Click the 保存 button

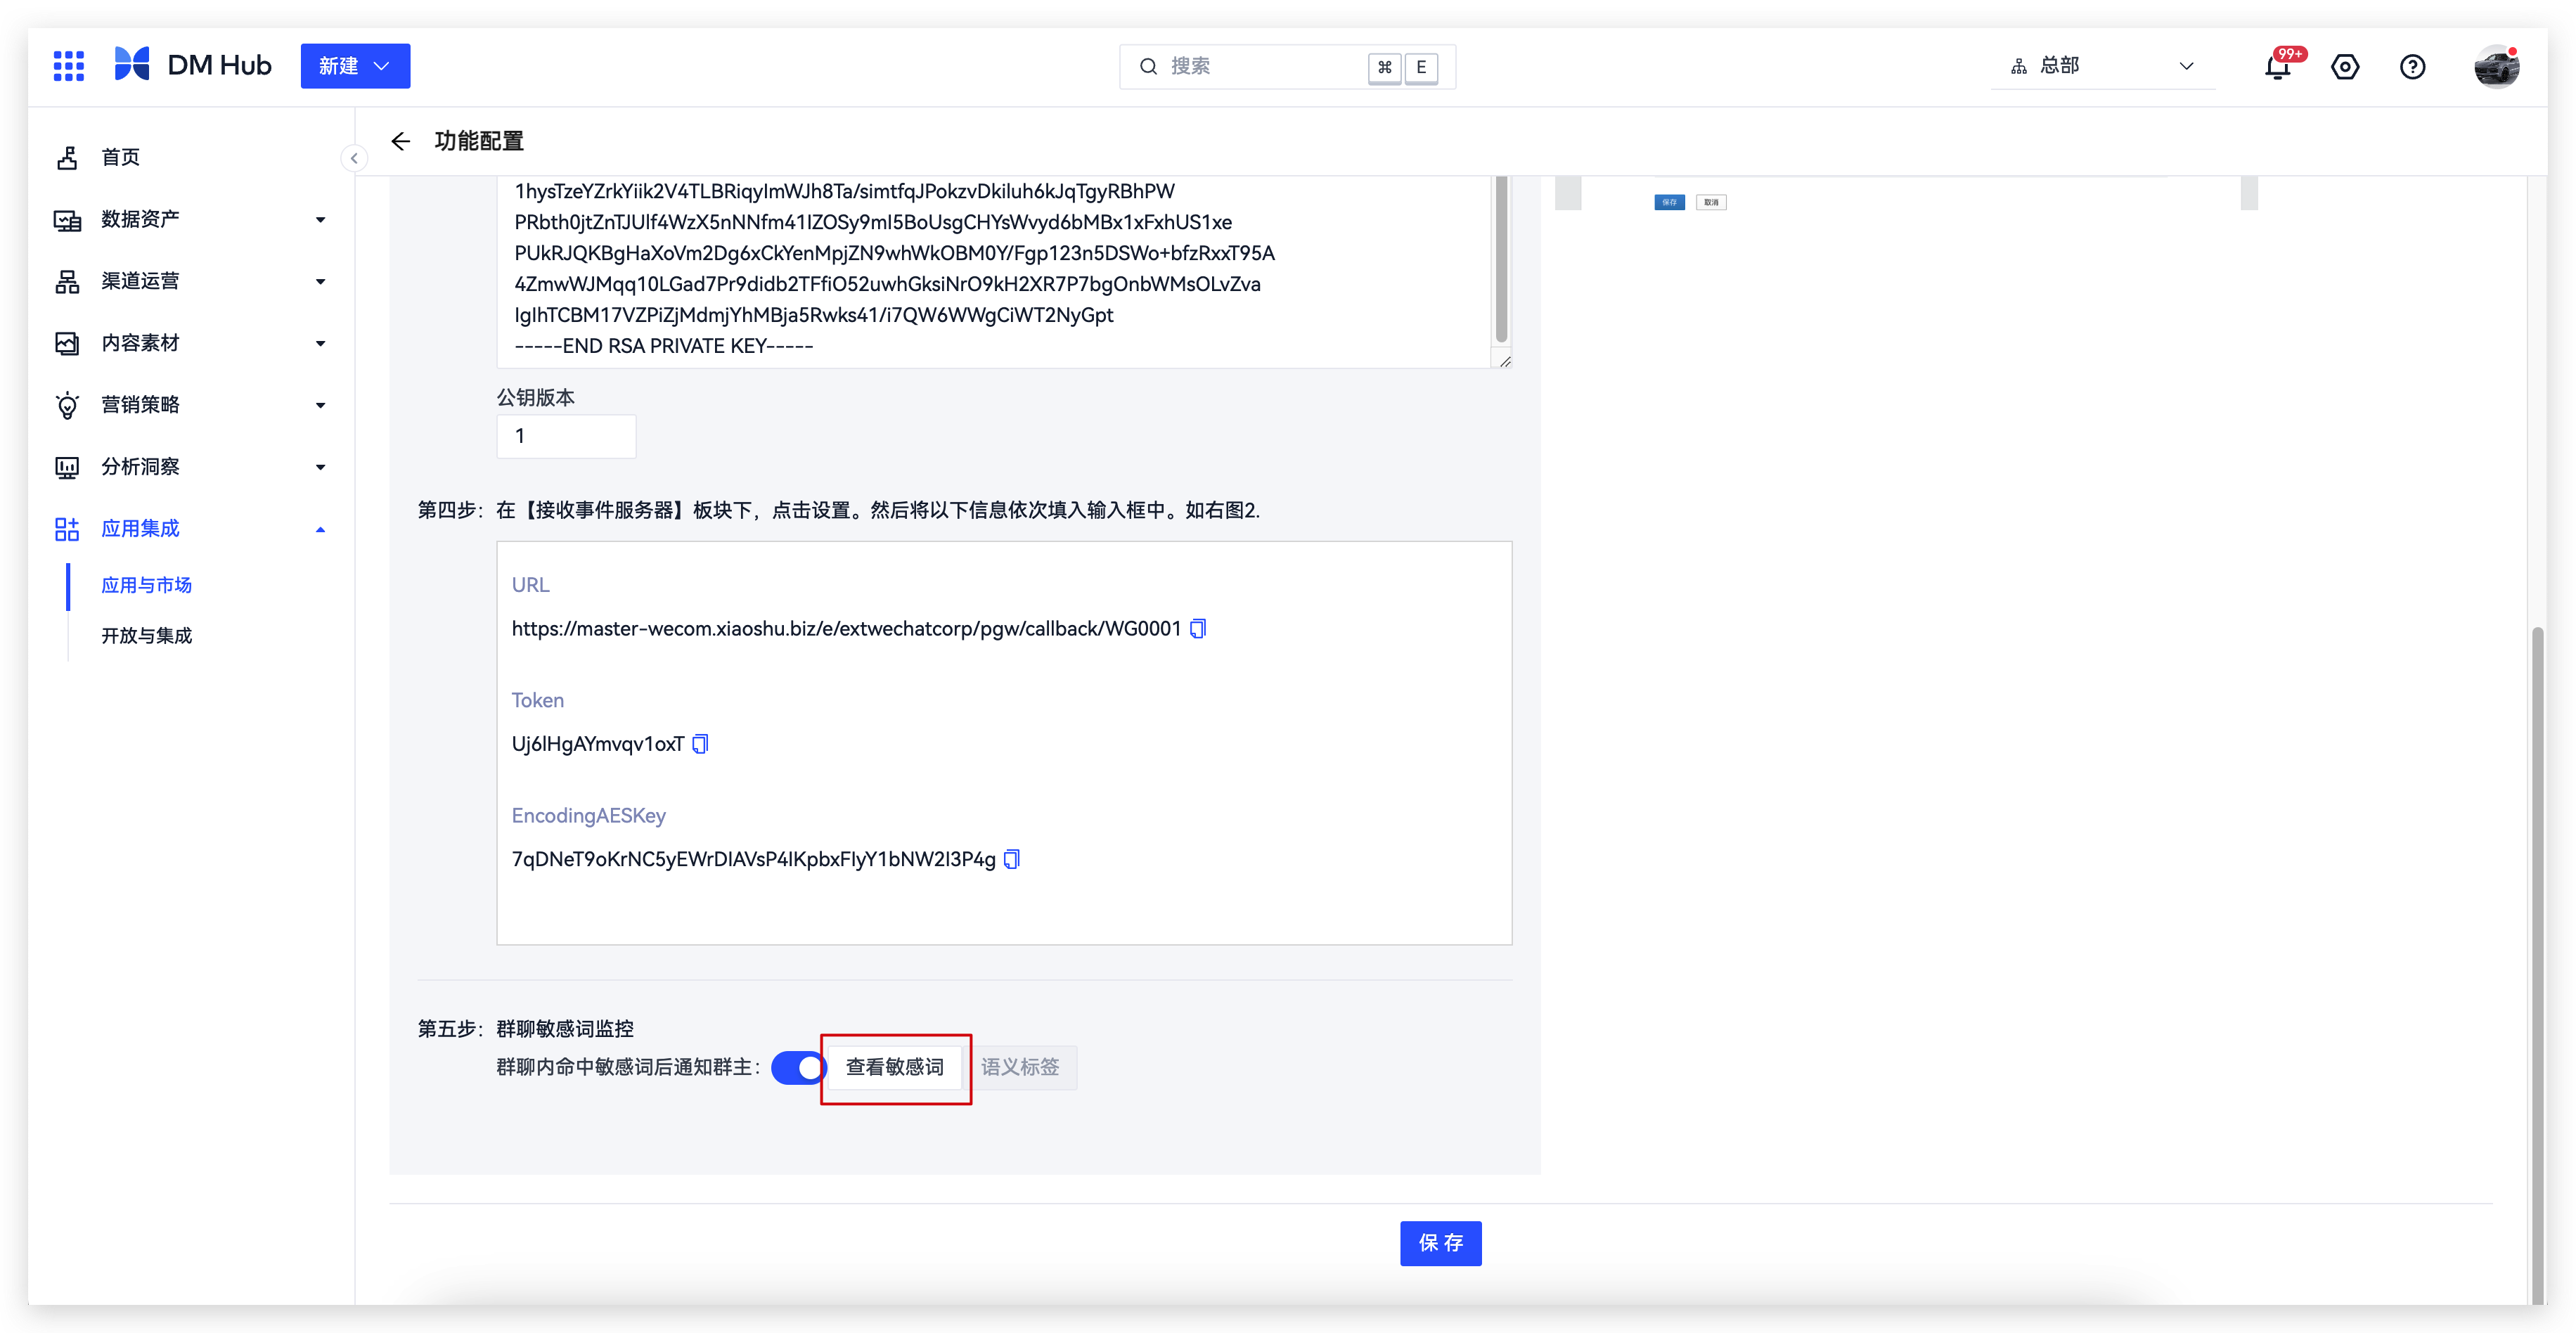(x=1440, y=1244)
